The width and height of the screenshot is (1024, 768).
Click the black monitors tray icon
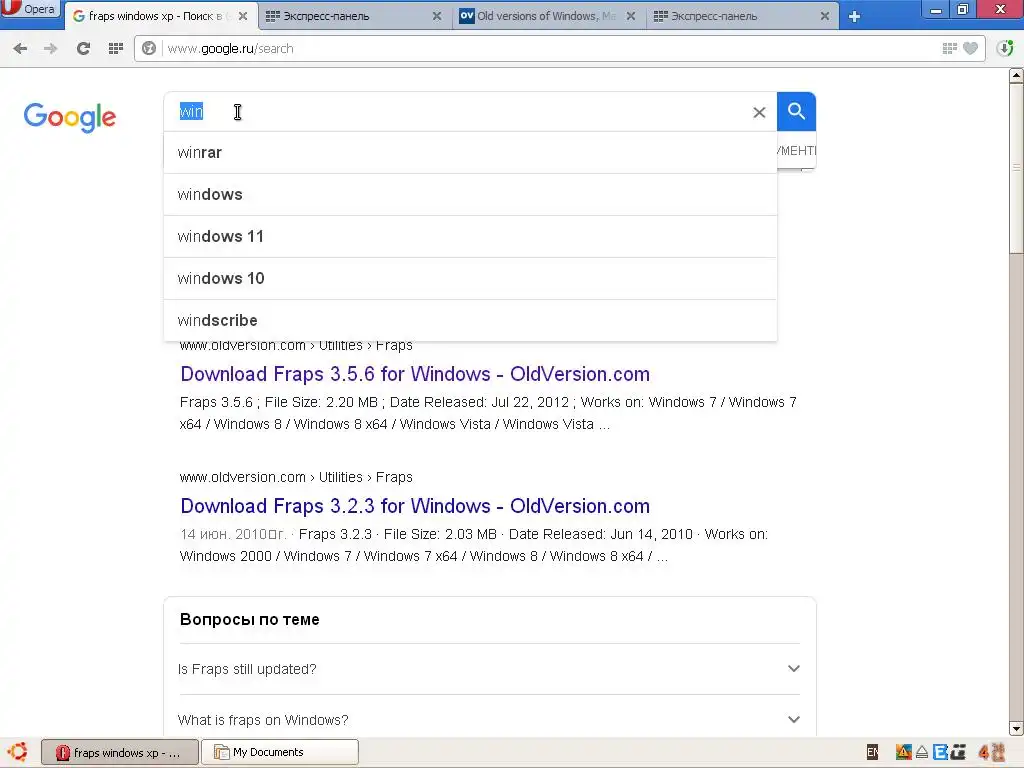958,752
